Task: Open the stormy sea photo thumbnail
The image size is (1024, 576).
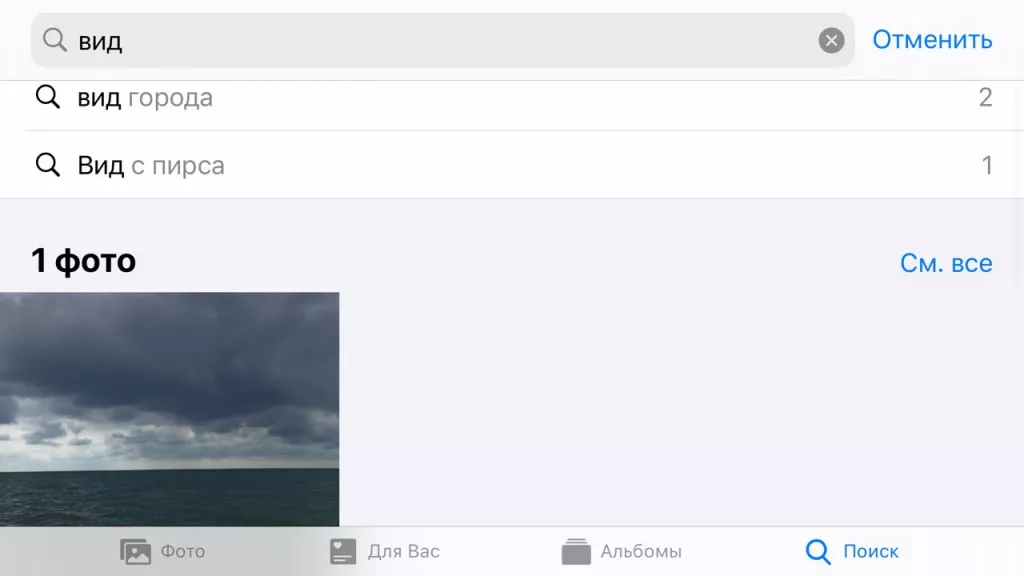Action: click(x=170, y=409)
